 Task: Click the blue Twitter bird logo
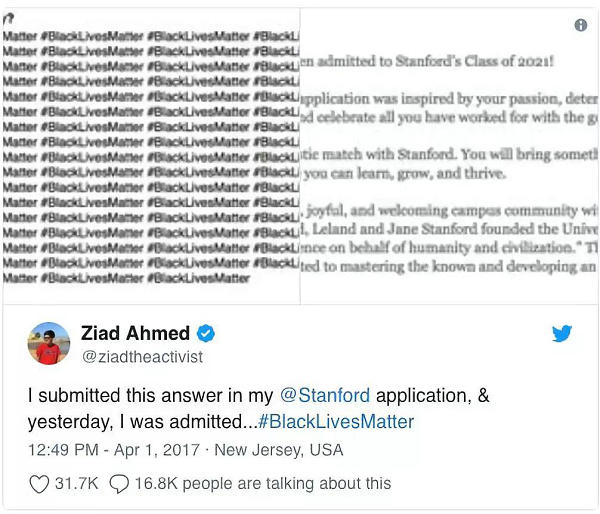click(562, 333)
